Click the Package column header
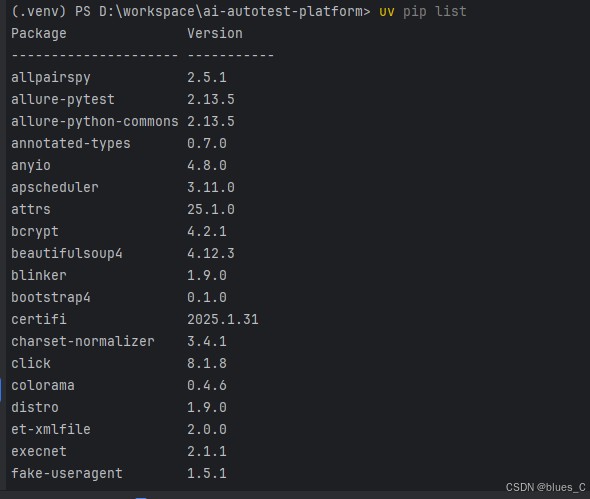This screenshot has height=499, width=590. [39, 33]
